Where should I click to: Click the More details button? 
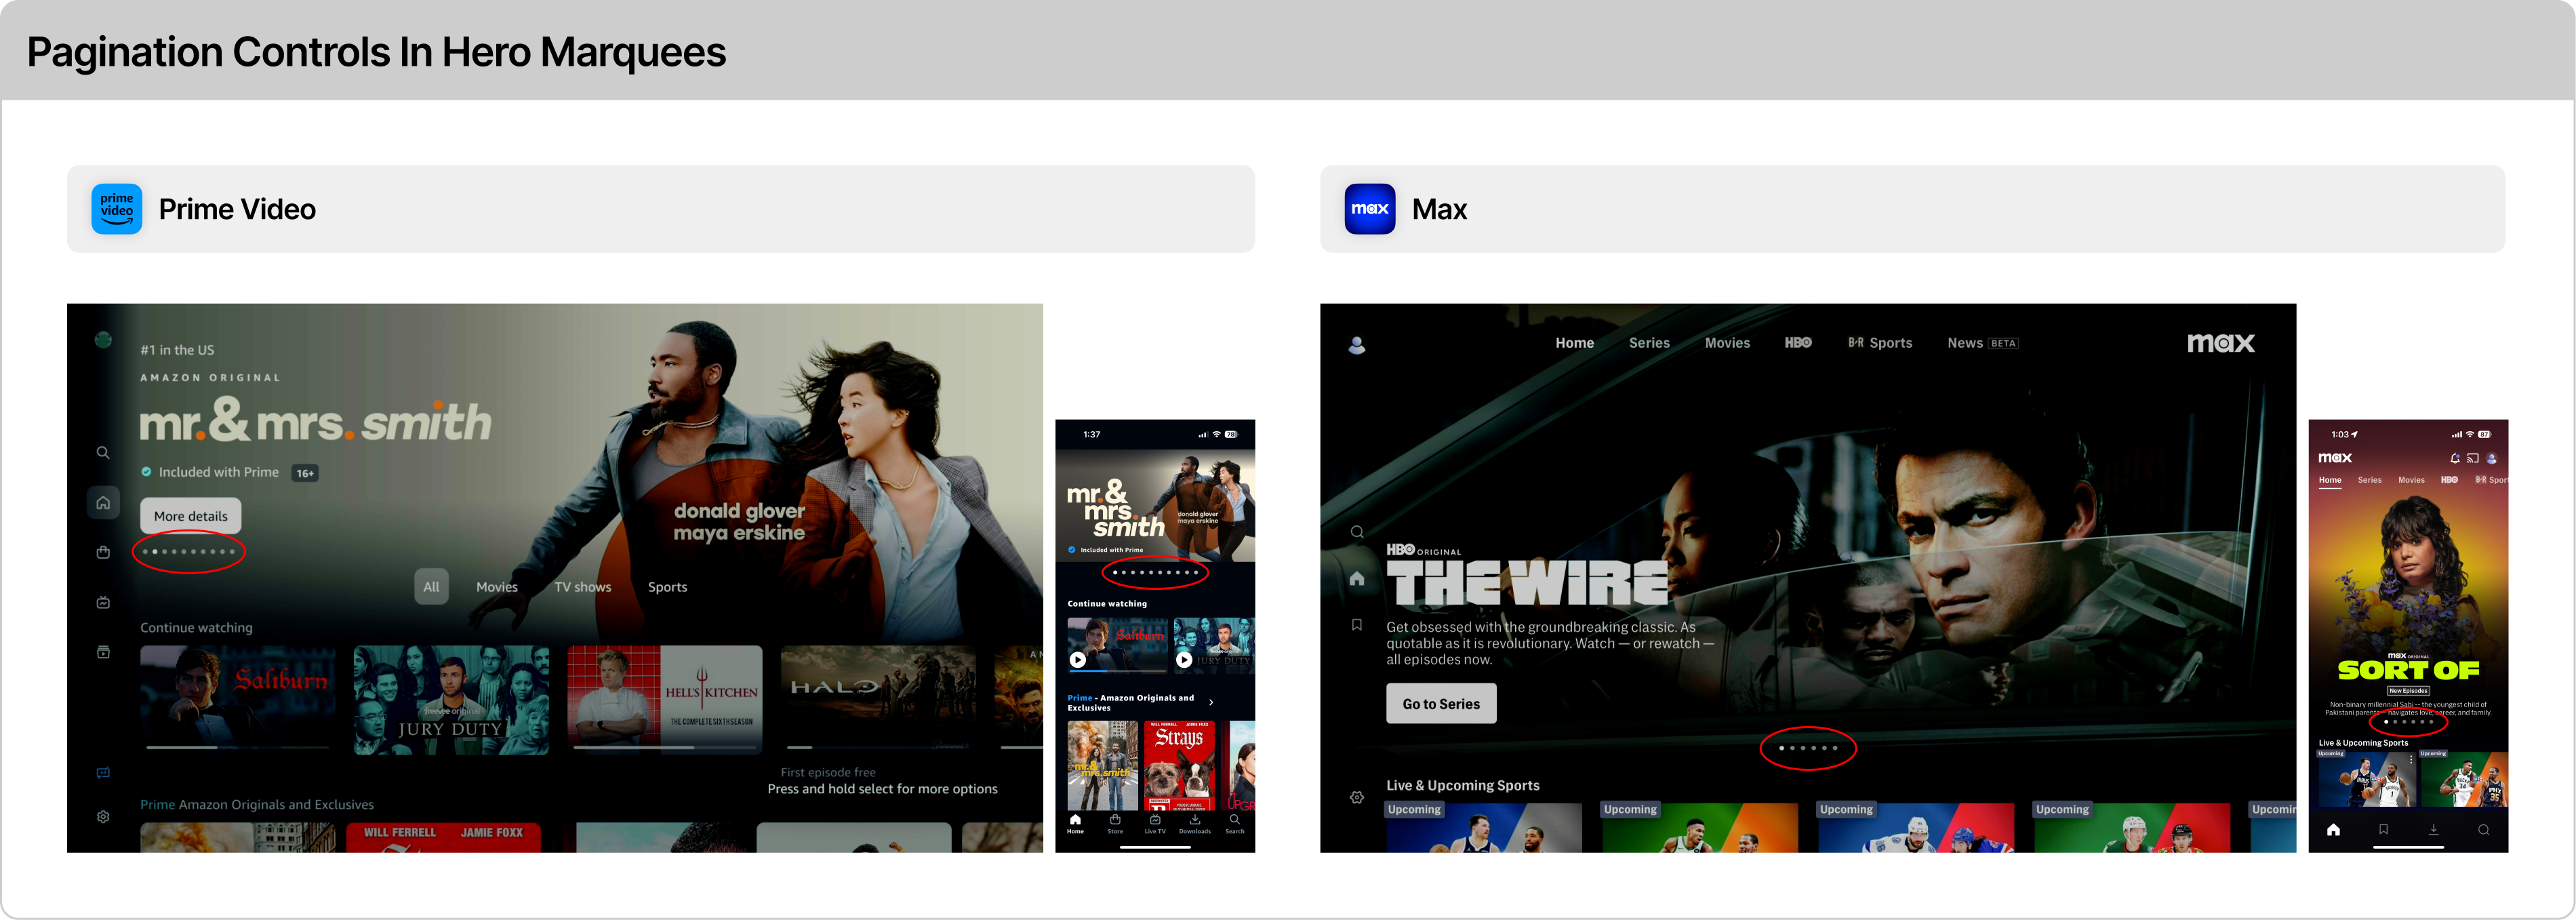pos(191,516)
